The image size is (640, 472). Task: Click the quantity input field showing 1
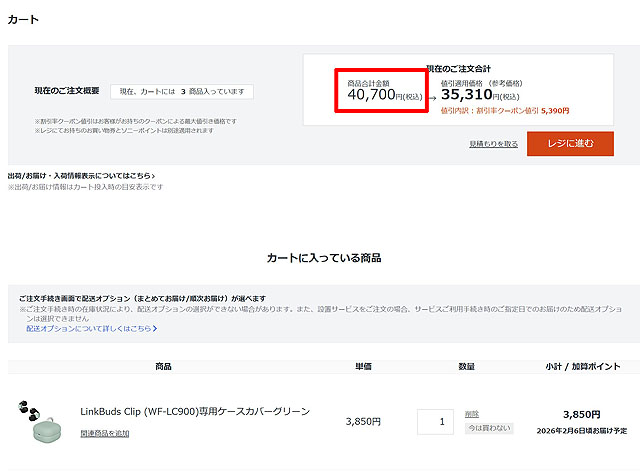click(x=435, y=421)
